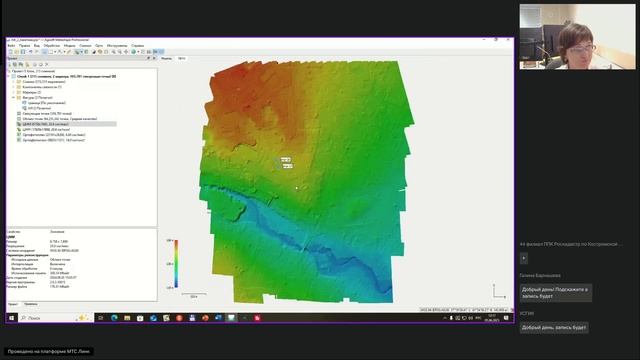
Task: Reset the view with the crosshair arrows icon
Action: pos(126,52)
